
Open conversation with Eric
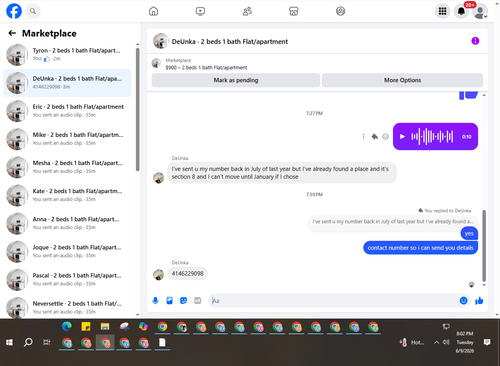(x=68, y=111)
